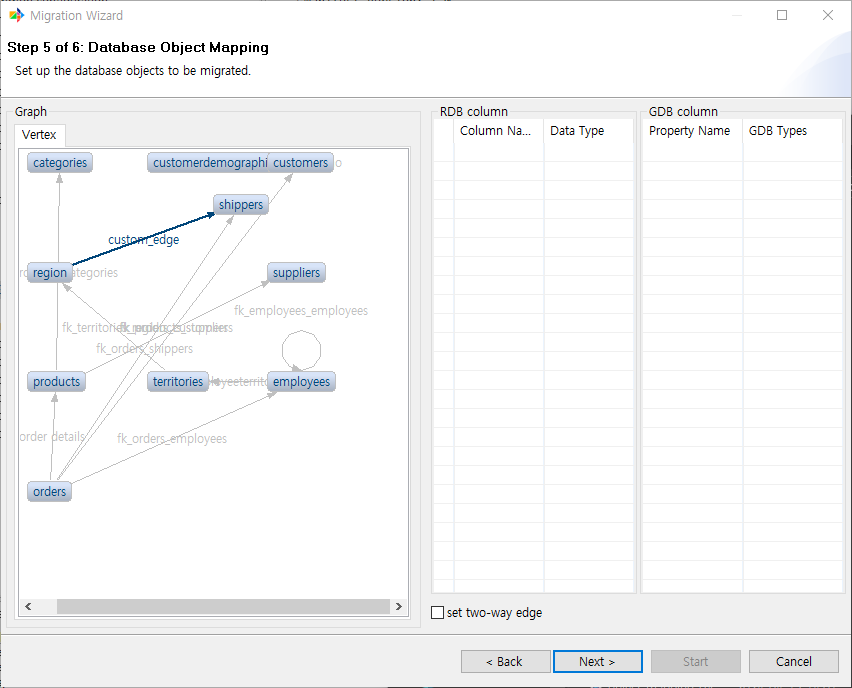Click the Data Type column header
Screen dimensions: 852x688
pos(577,131)
